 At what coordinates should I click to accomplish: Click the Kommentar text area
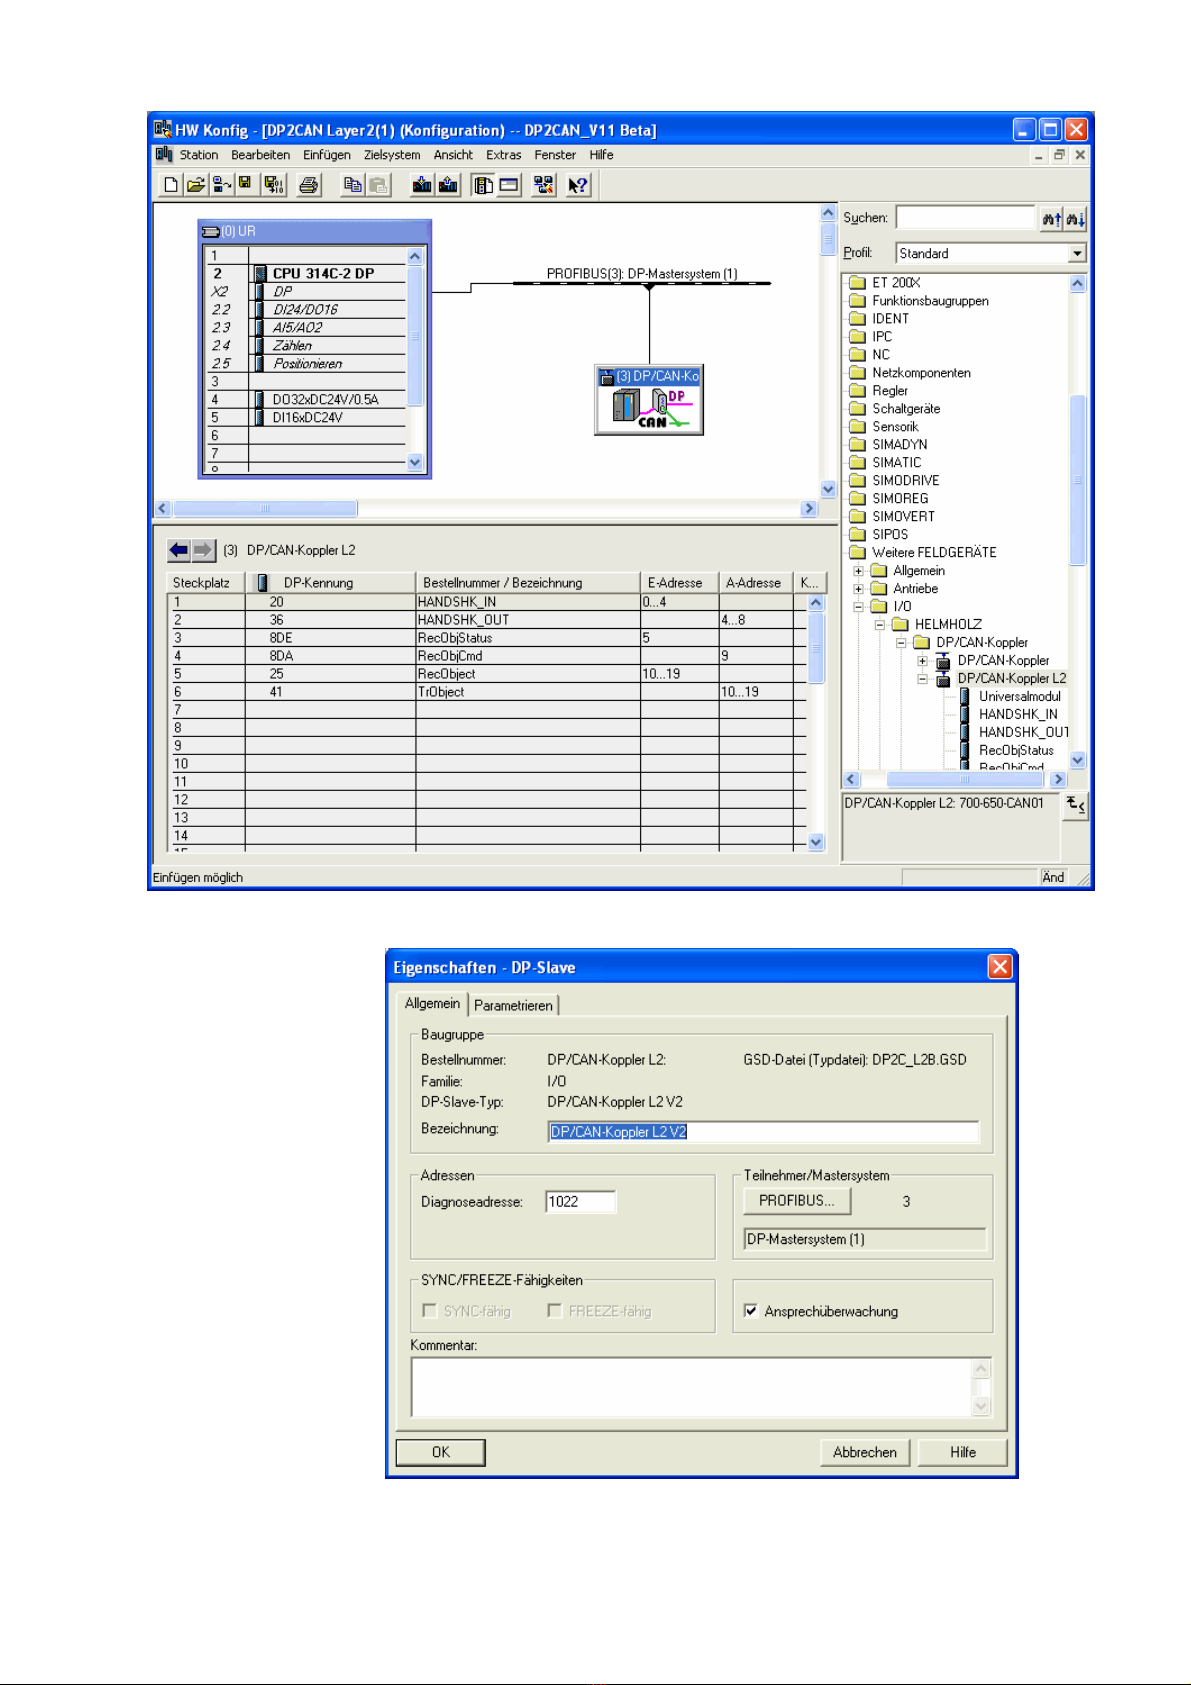692,1387
